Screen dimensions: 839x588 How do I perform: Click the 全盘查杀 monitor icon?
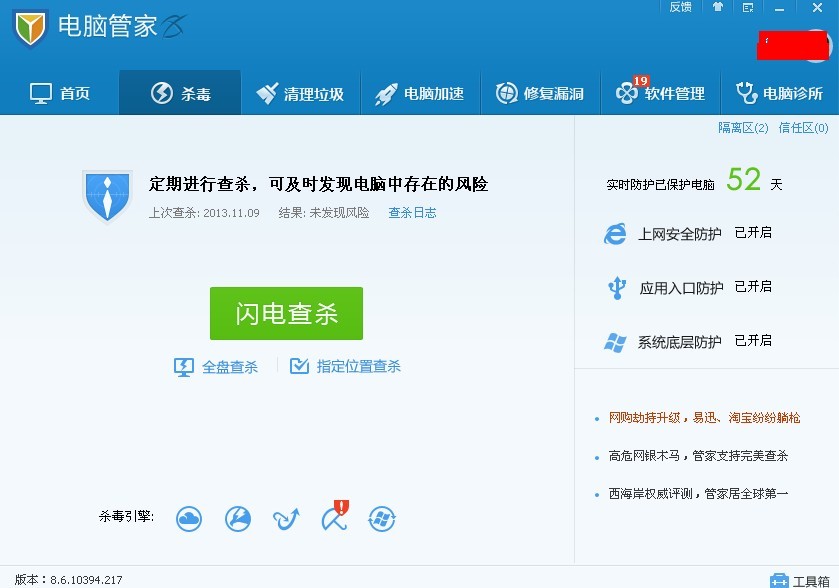point(184,367)
